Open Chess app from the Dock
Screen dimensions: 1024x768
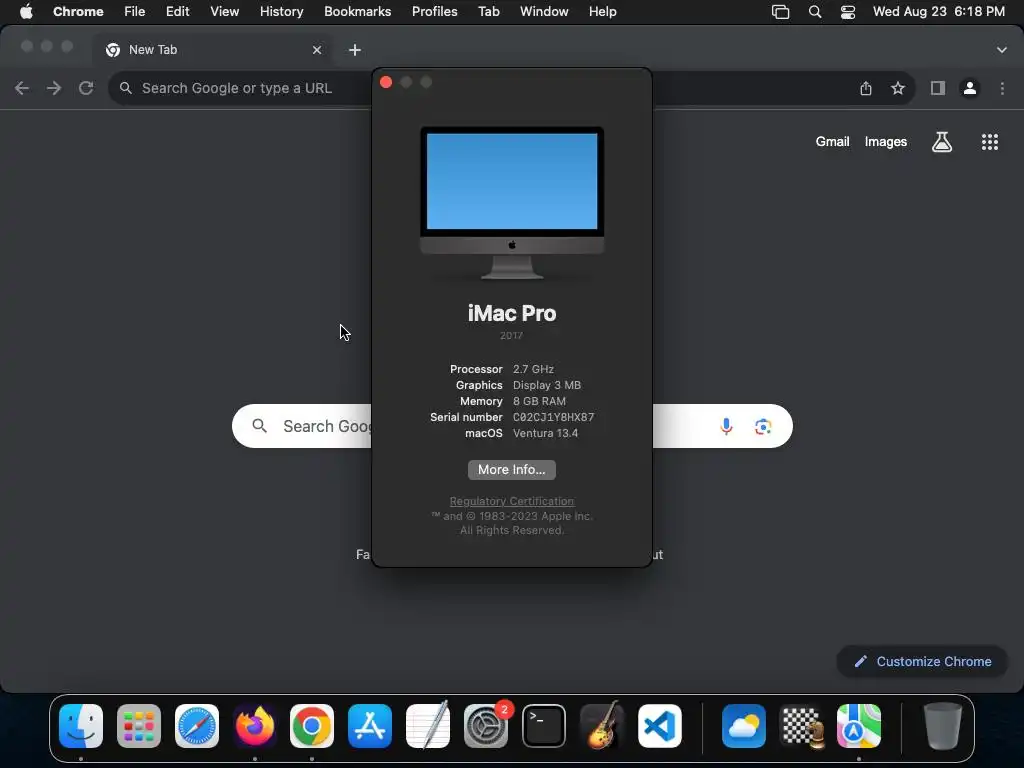[802, 726]
